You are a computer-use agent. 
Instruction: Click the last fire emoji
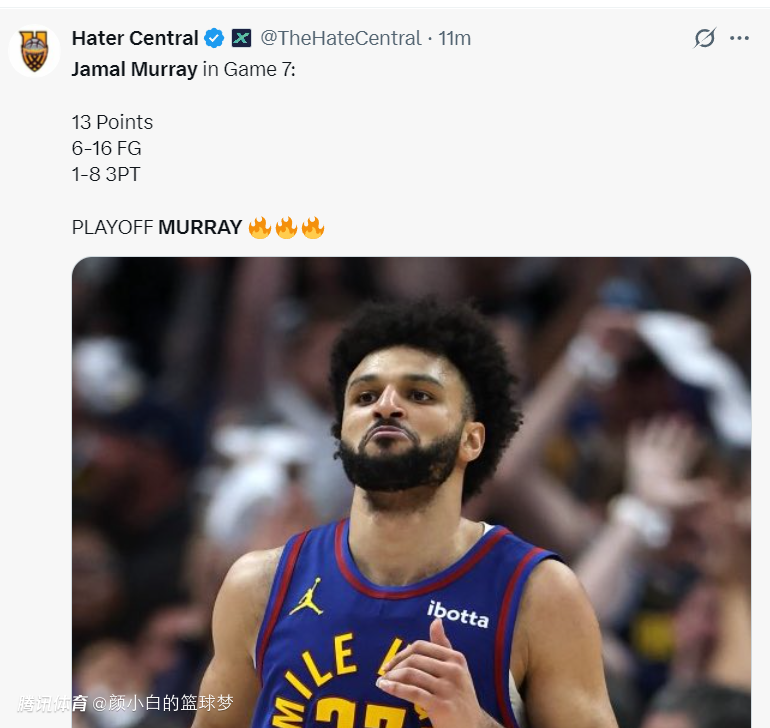(x=313, y=227)
